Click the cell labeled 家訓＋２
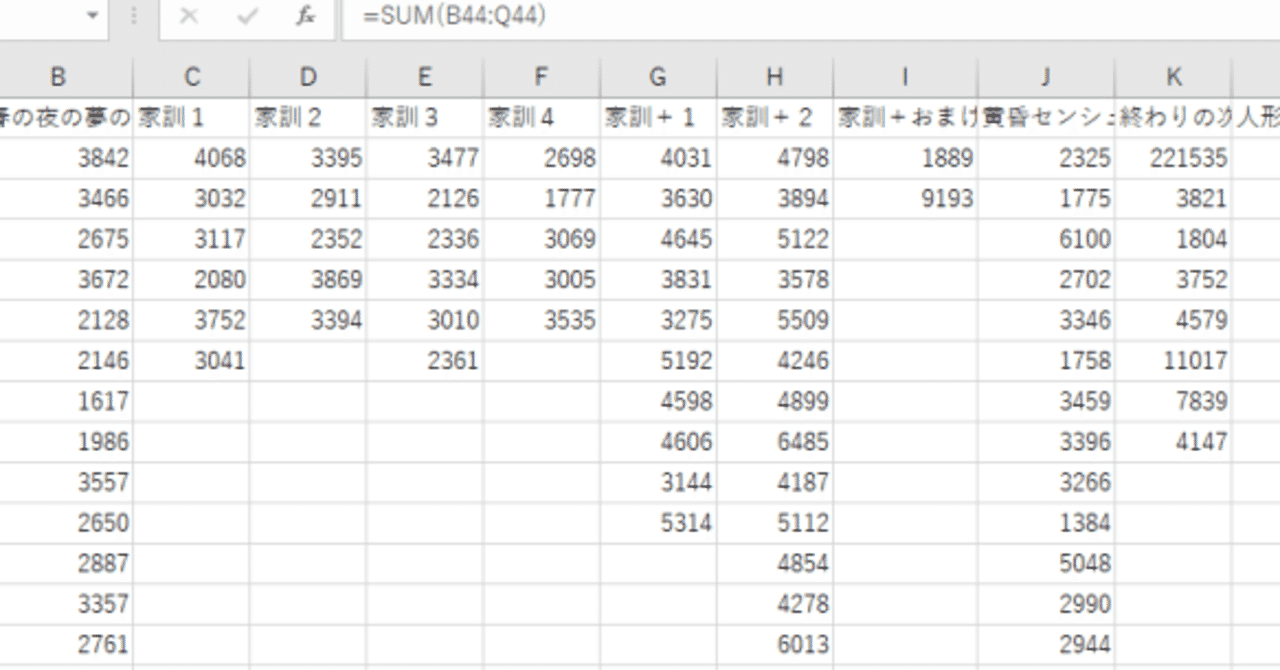Screen dimensions: 1280x670 pyautogui.click(x=774, y=118)
